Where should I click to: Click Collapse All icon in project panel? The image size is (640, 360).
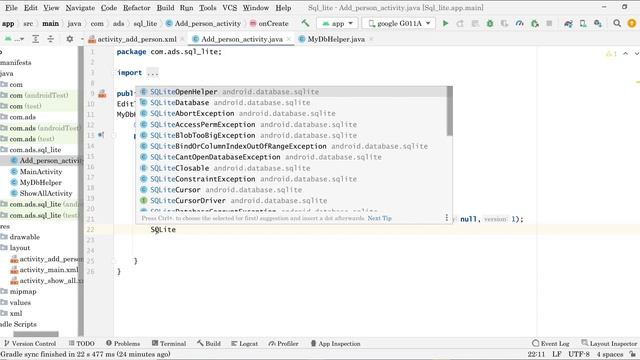[50, 39]
